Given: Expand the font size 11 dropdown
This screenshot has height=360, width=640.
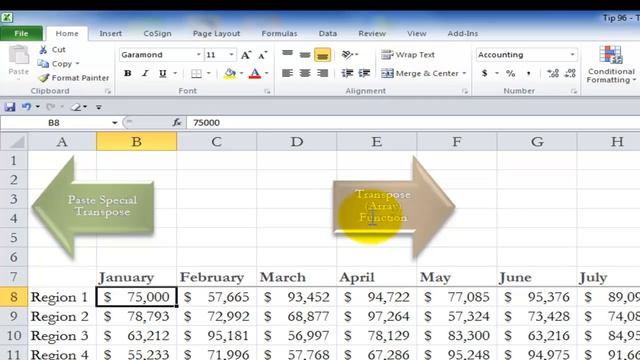Looking at the screenshot, I should (231, 55).
